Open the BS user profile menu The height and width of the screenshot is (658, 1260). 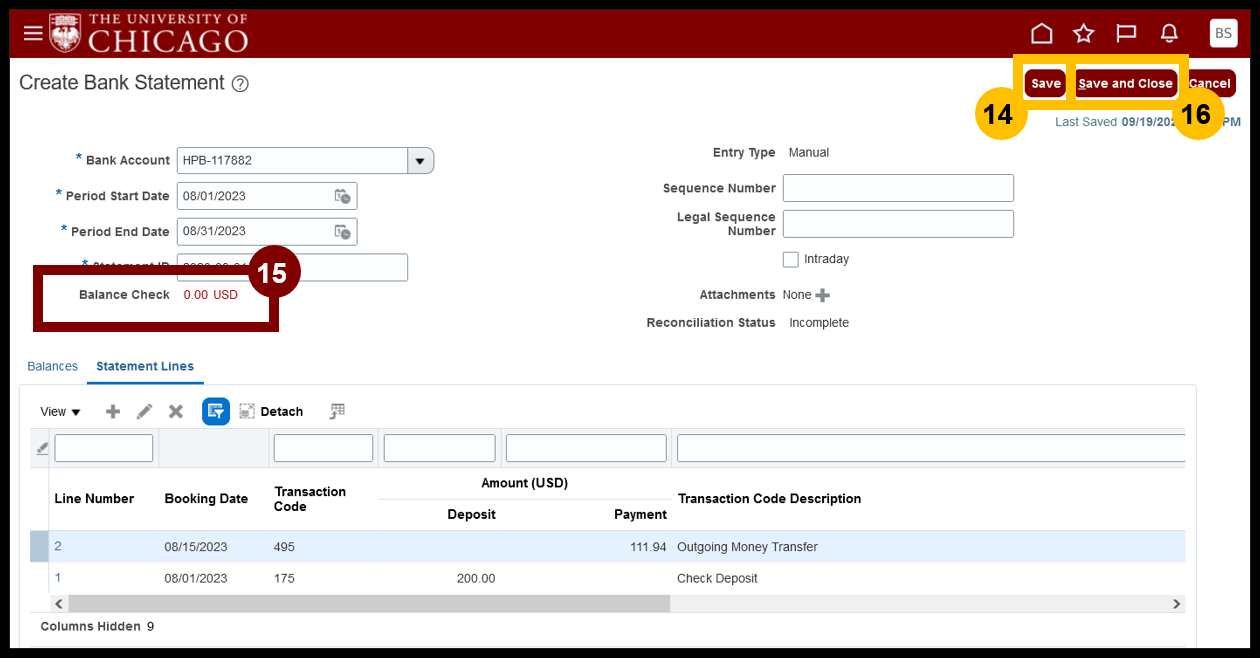pos(1223,33)
